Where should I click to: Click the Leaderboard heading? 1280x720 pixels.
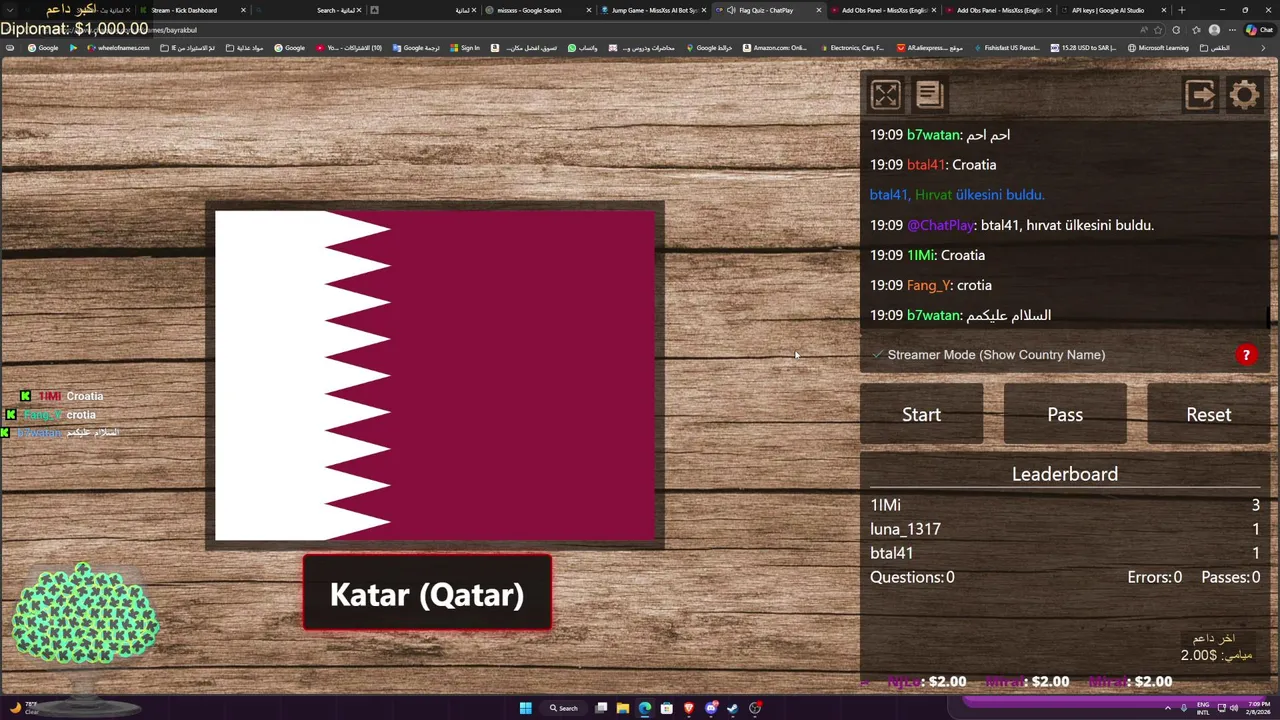pos(1065,474)
